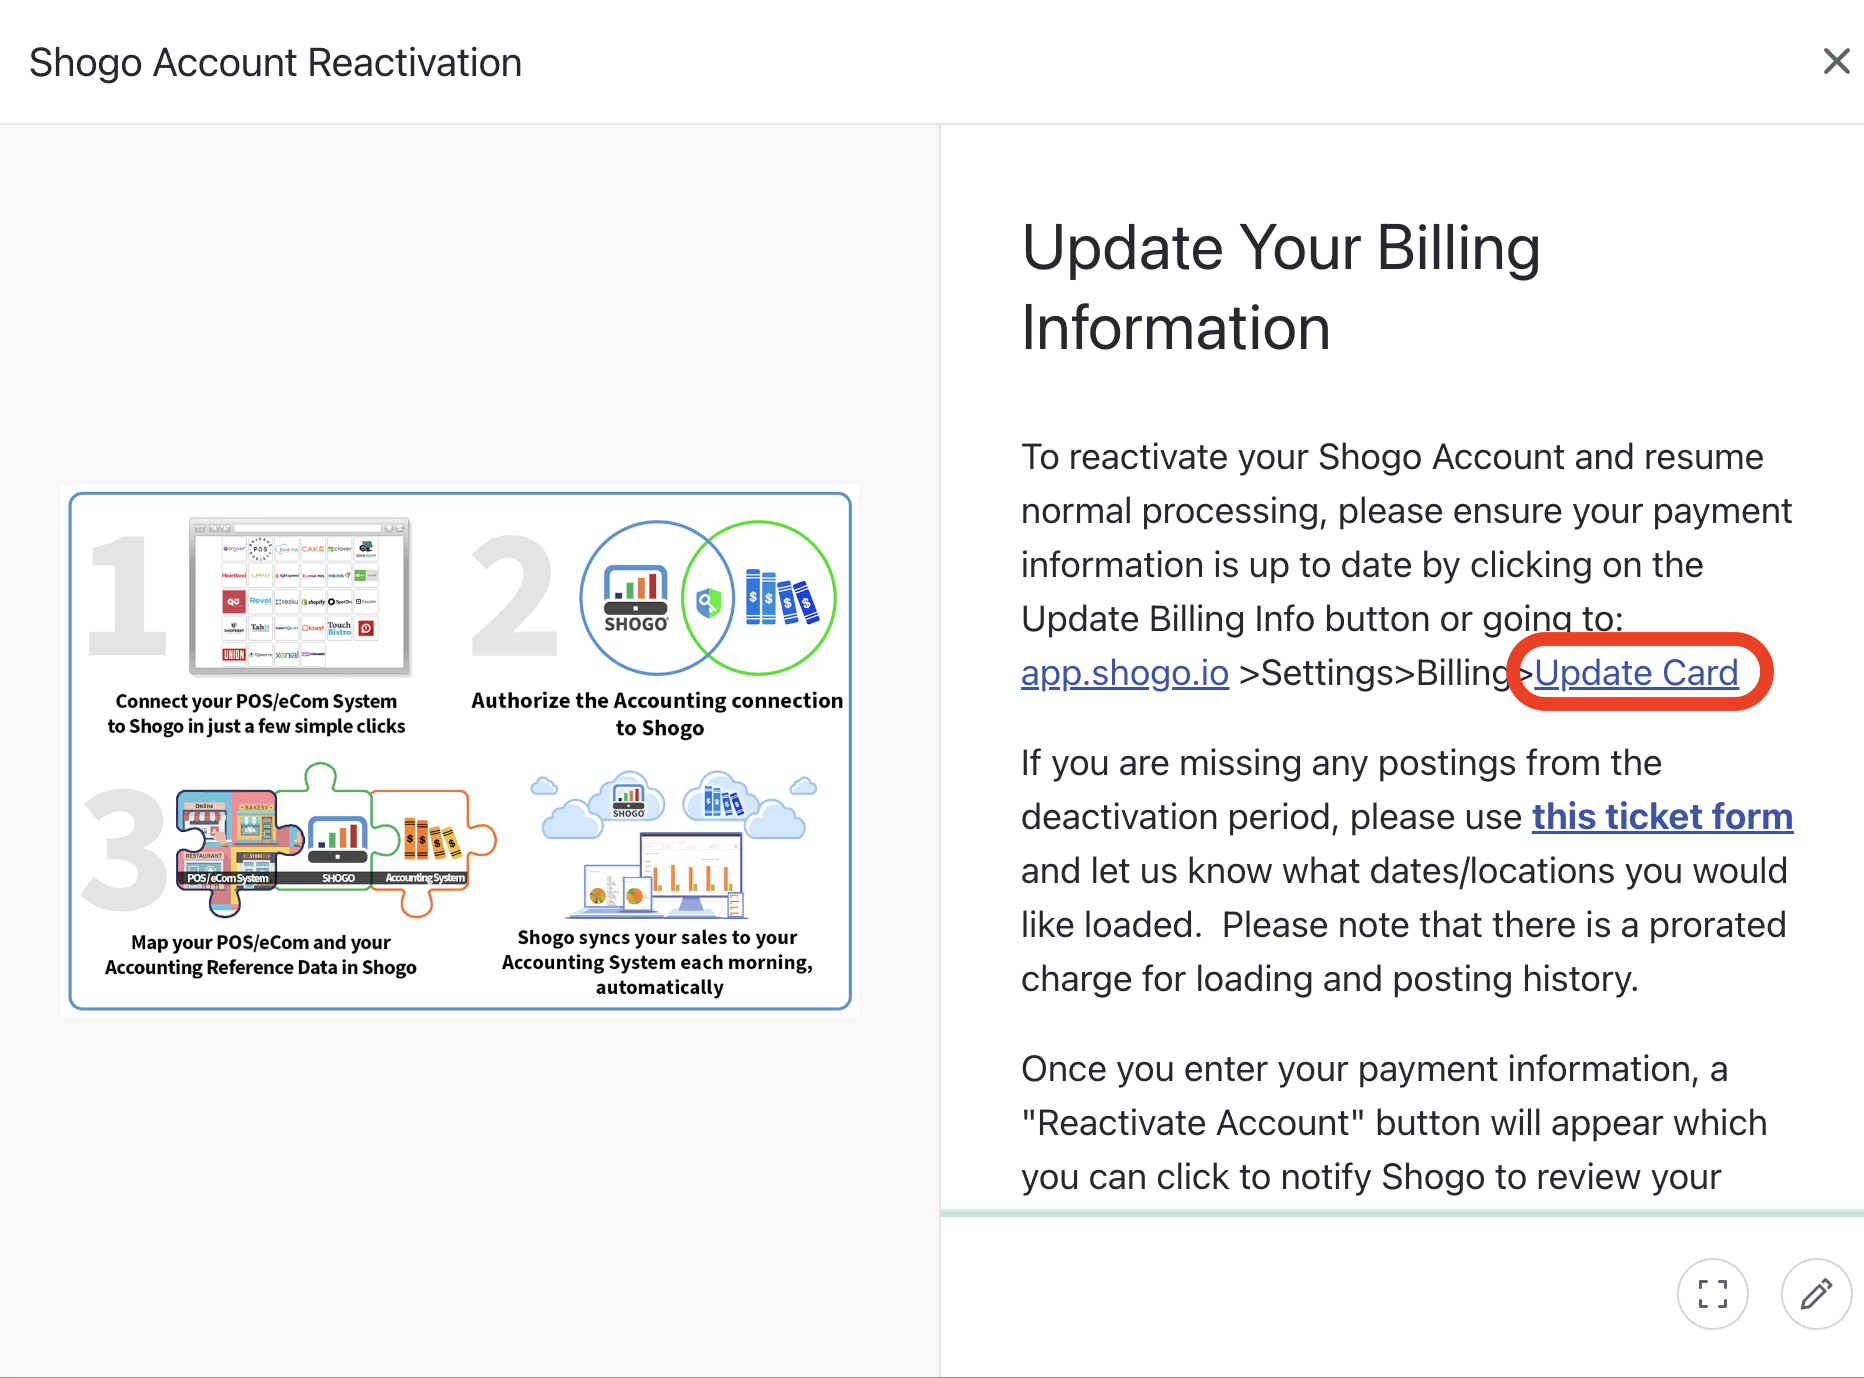
Task: Select the "Update Your Billing Information" heading
Action: (x=1281, y=288)
